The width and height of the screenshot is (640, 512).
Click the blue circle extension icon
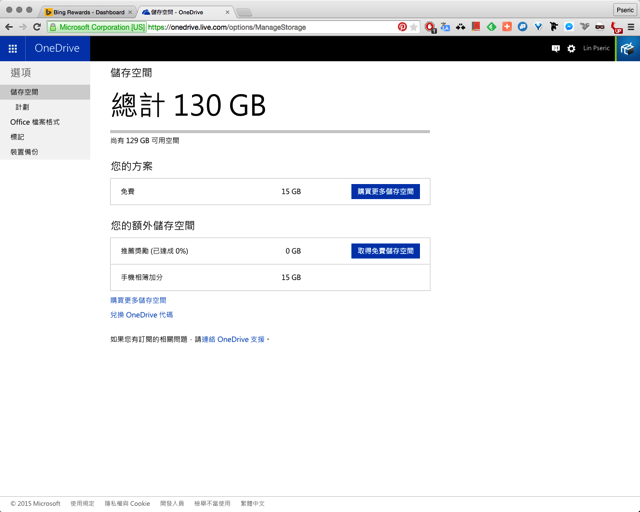[x=522, y=27]
